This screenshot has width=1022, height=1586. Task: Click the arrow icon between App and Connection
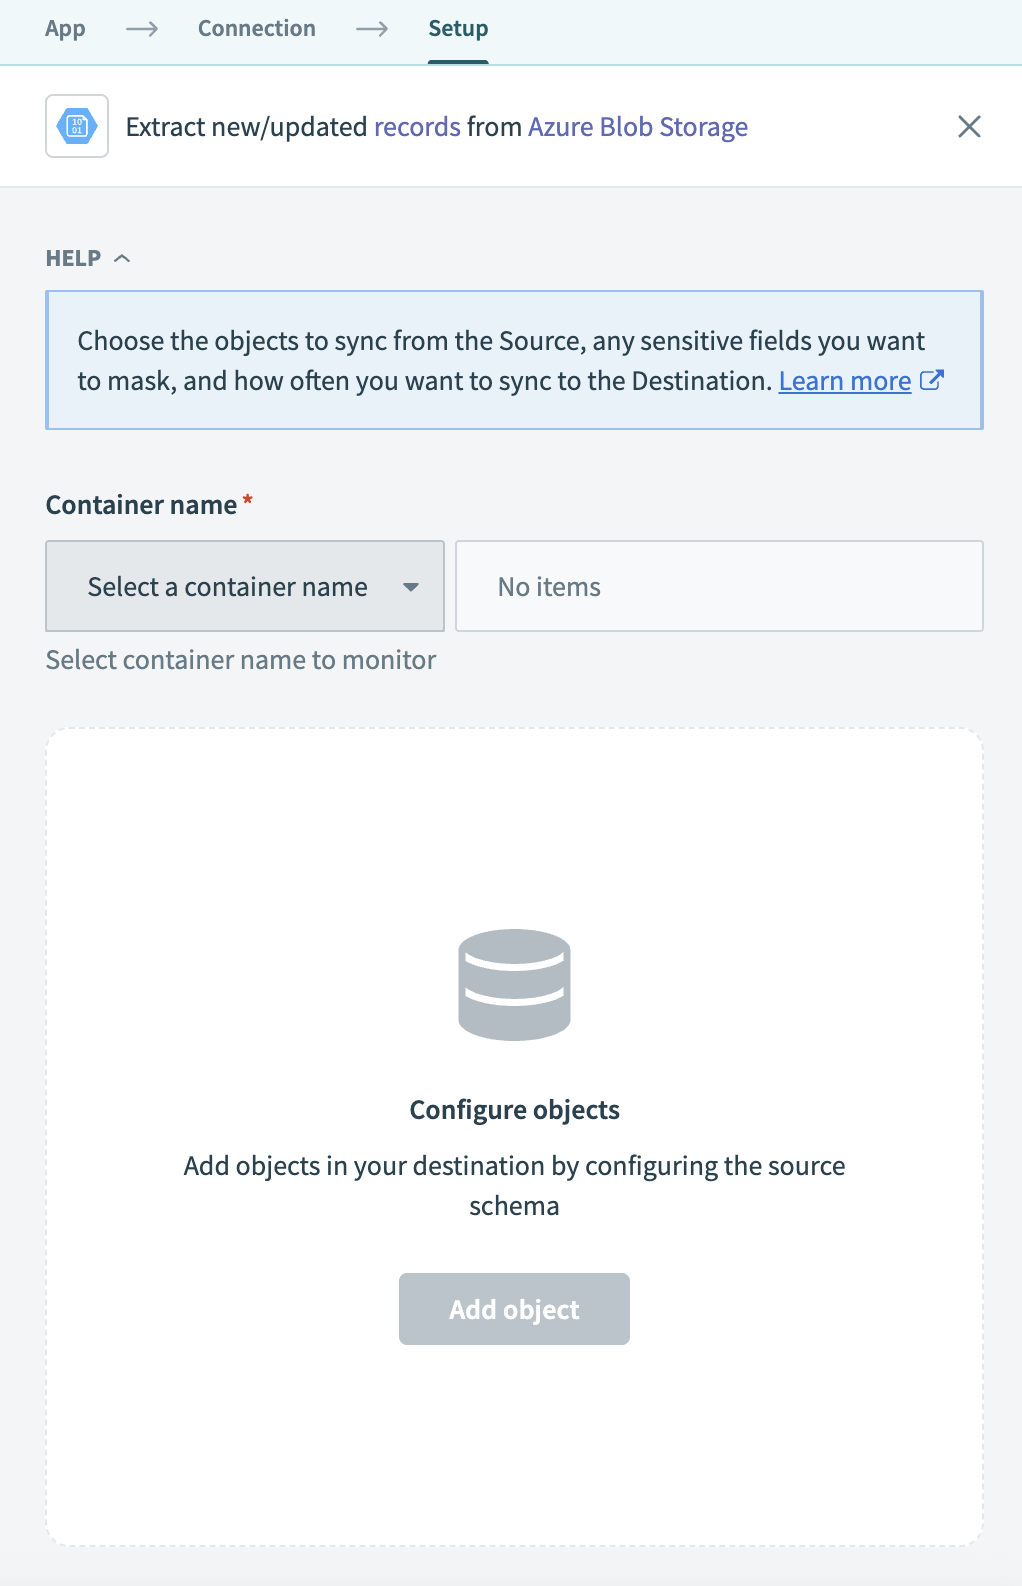coord(143,28)
